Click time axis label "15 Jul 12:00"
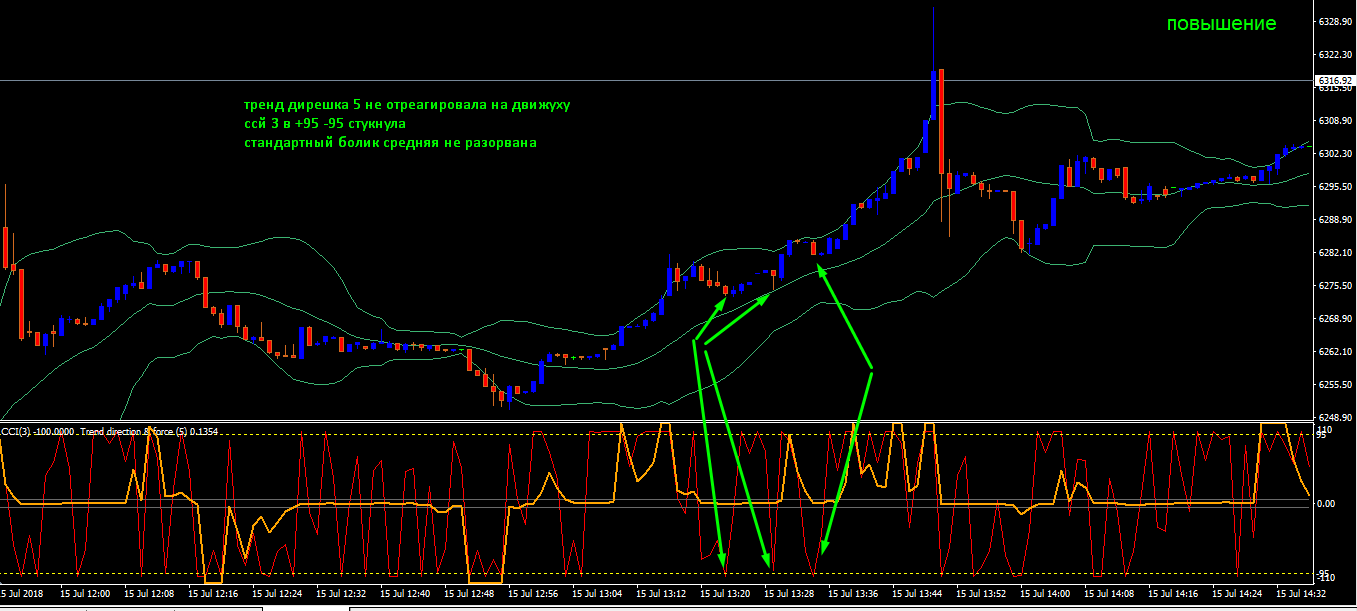This screenshot has height=611, width=1357. 83,593
